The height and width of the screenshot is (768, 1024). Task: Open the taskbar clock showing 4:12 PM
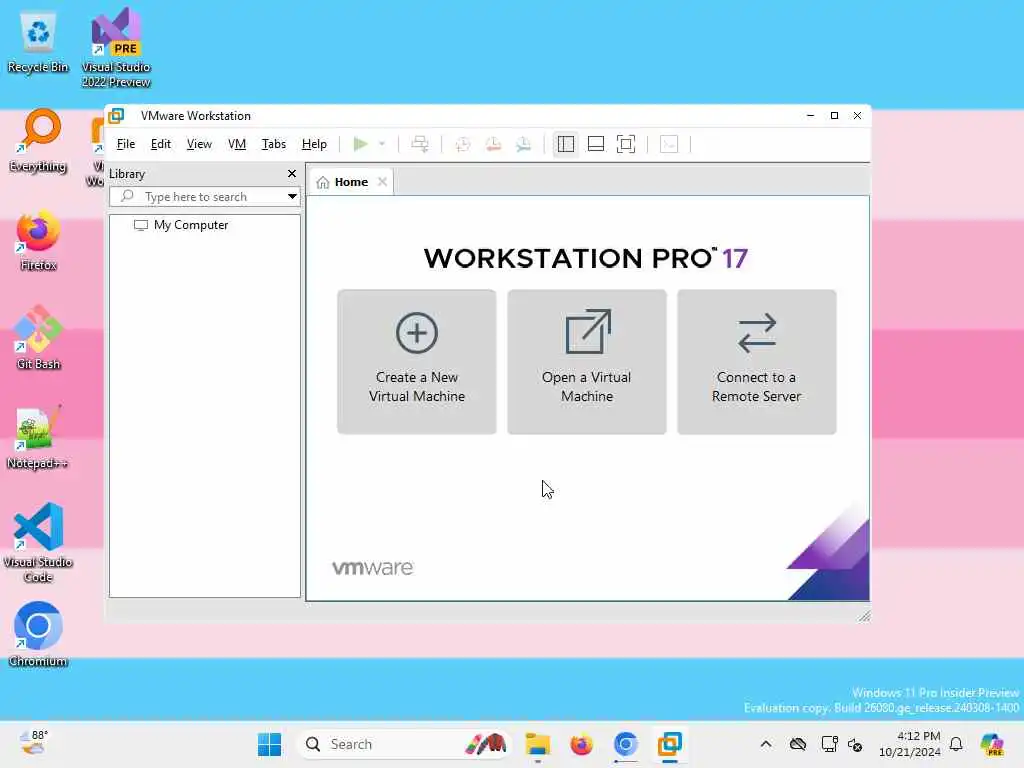point(910,744)
